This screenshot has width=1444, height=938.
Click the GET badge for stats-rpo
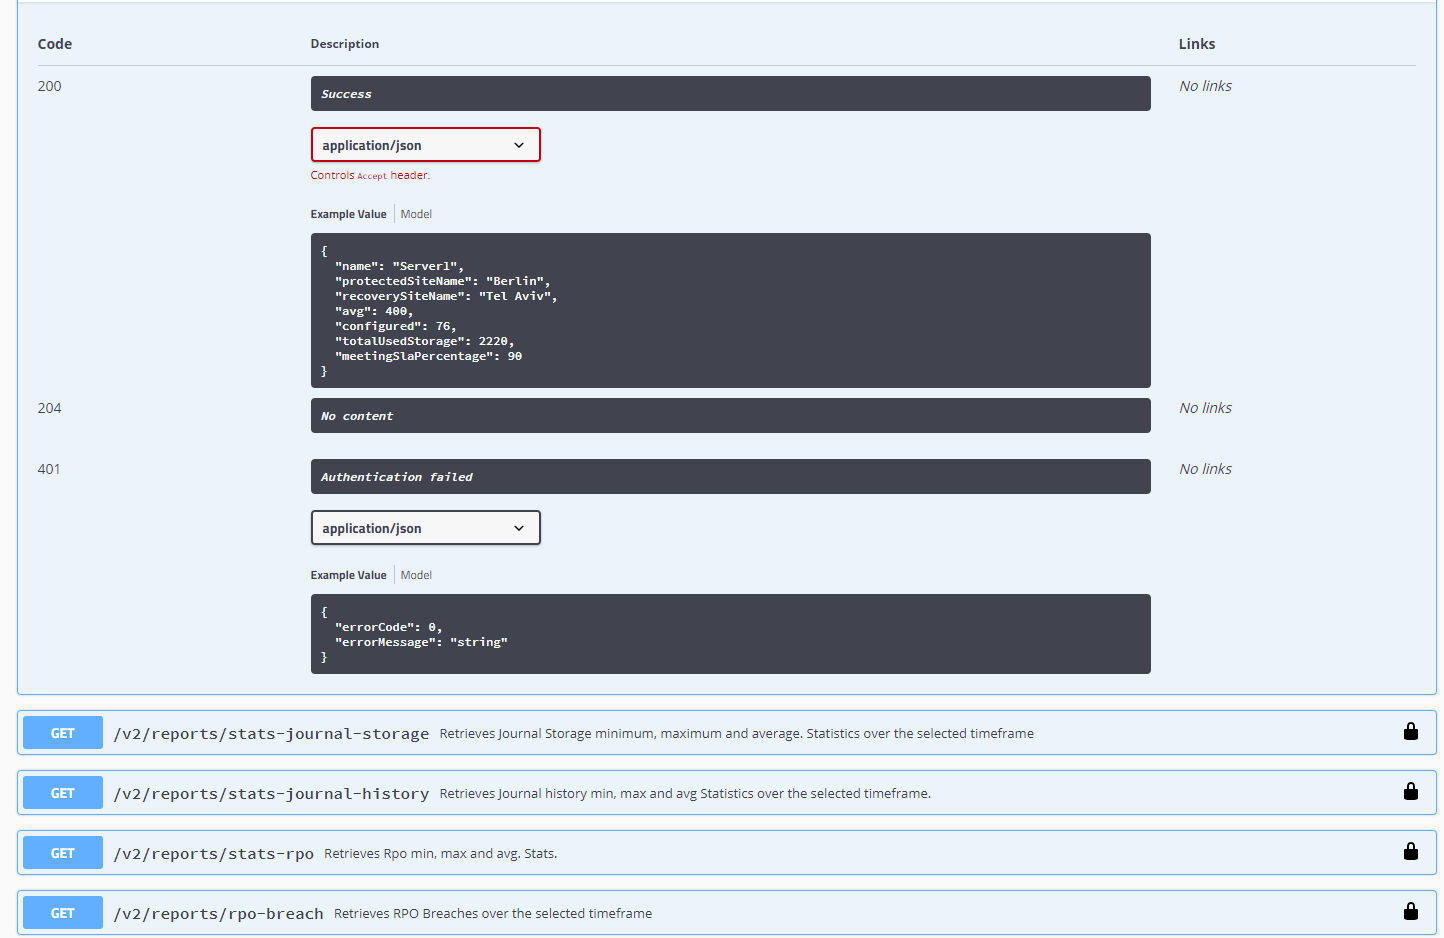tap(63, 853)
